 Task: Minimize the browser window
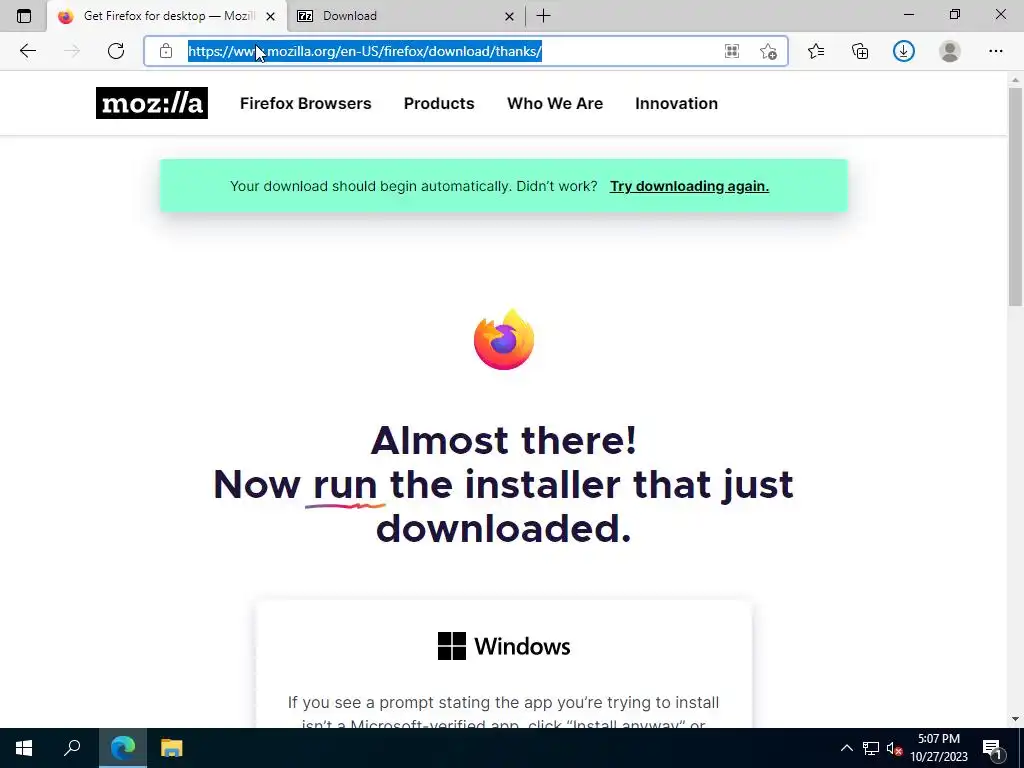909,14
